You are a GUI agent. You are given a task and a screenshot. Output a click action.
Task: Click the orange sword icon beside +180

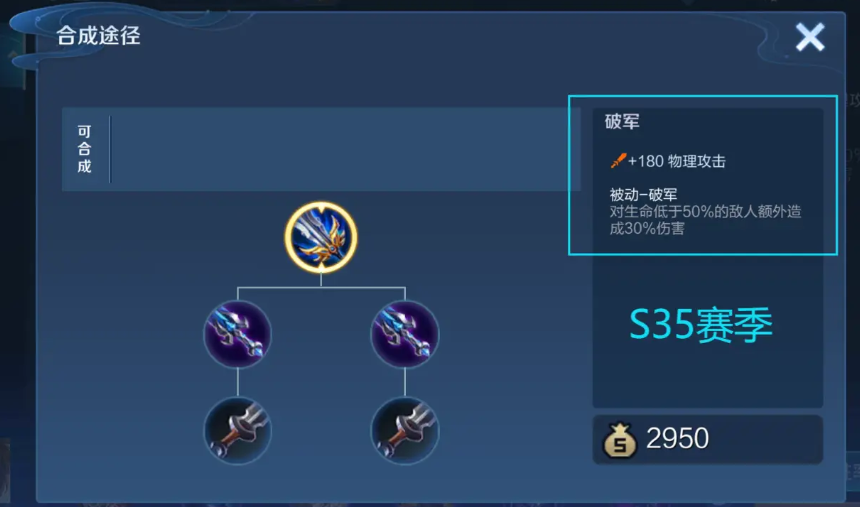[x=618, y=161]
